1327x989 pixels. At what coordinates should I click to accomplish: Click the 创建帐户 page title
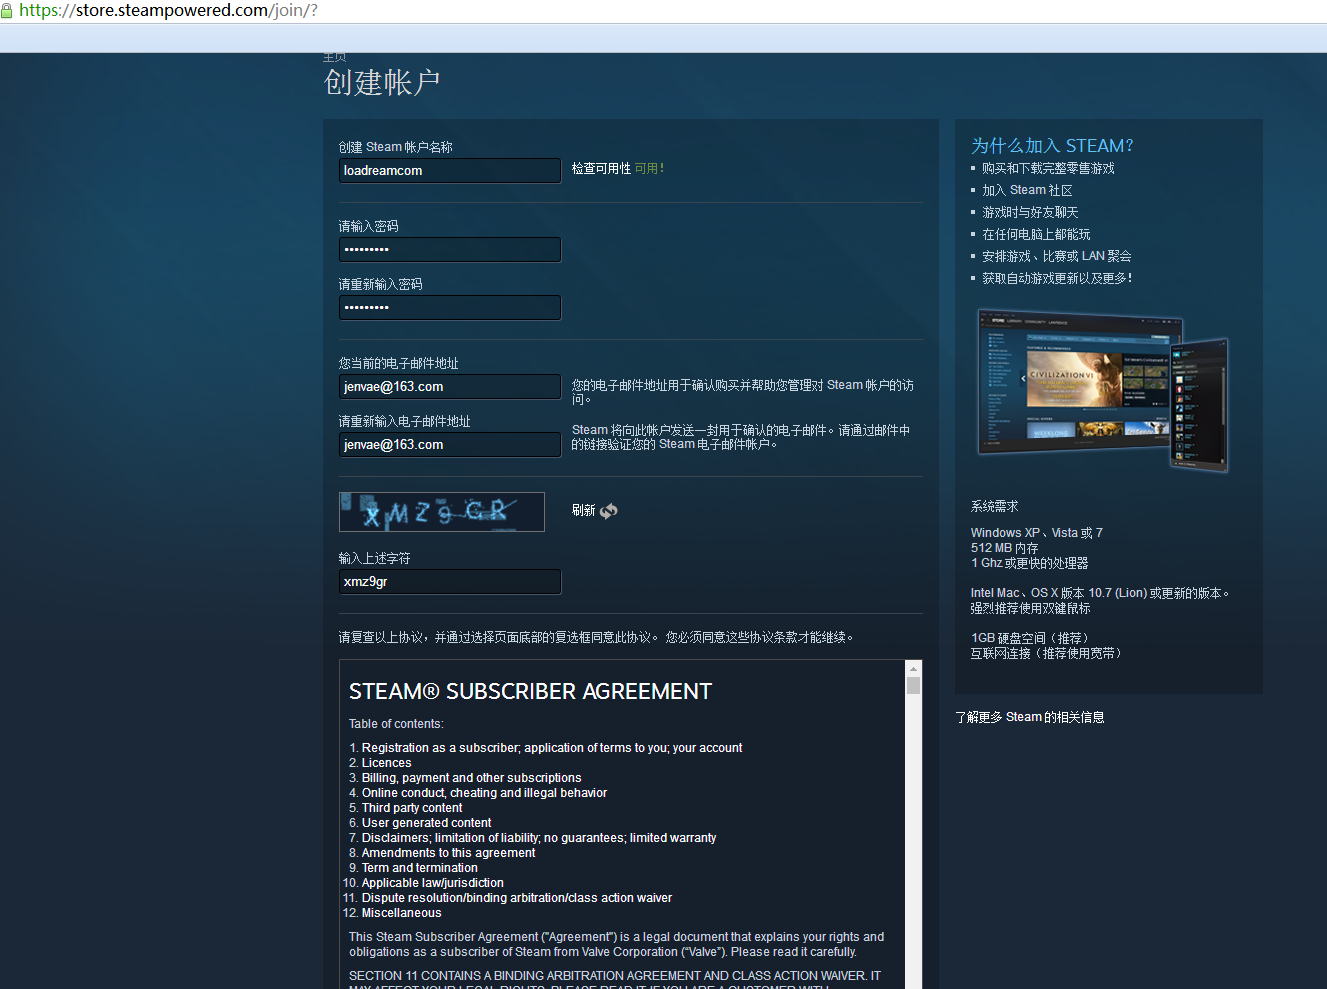382,82
